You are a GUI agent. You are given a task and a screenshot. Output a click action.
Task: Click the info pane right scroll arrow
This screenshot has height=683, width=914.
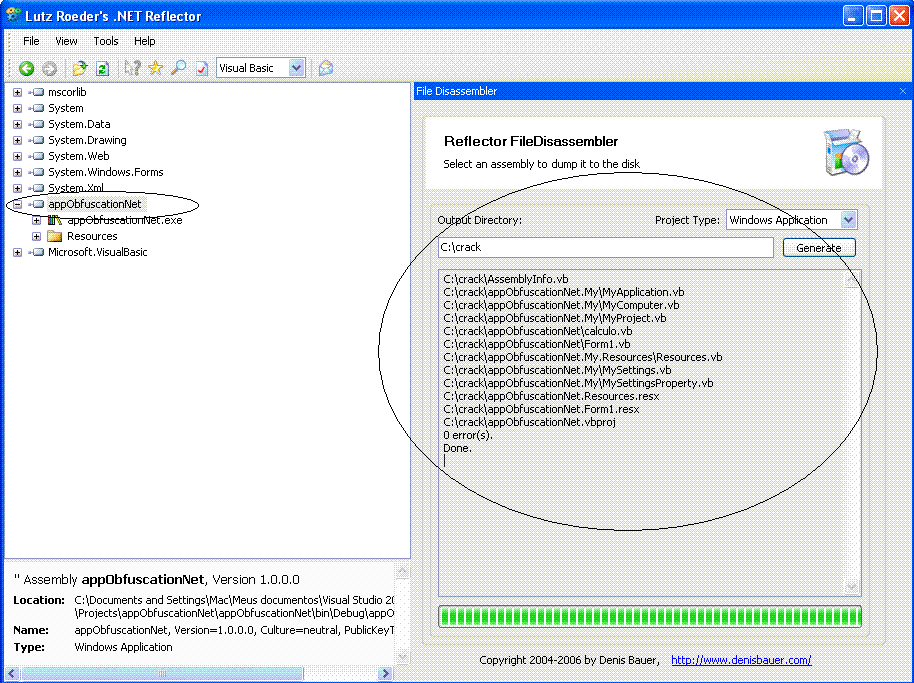click(x=385, y=674)
